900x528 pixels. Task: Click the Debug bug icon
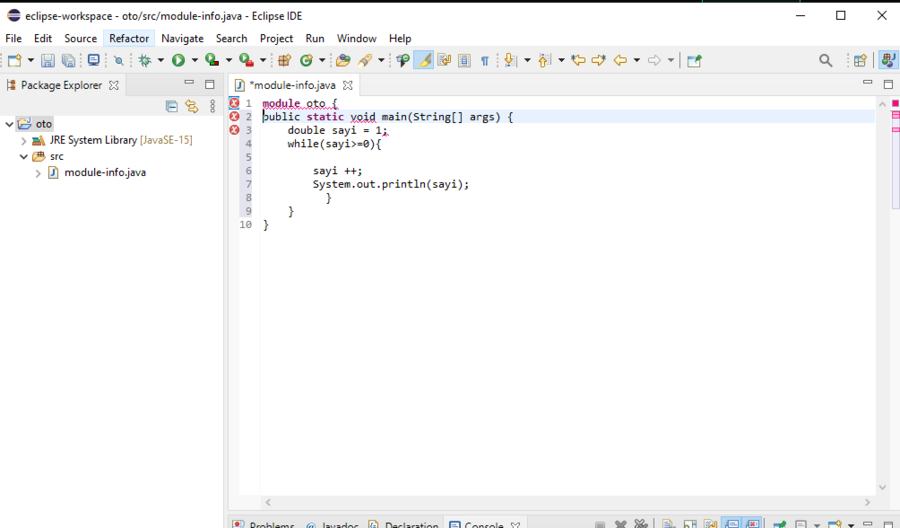coord(145,61)
